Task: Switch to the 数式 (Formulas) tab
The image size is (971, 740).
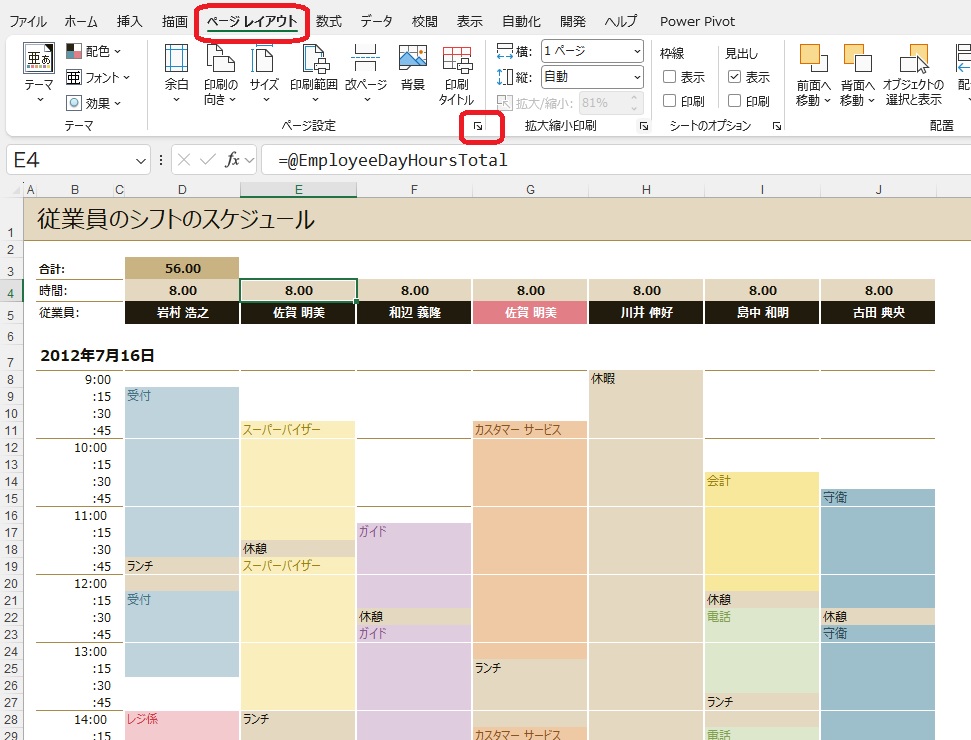Action: [328, 21]
